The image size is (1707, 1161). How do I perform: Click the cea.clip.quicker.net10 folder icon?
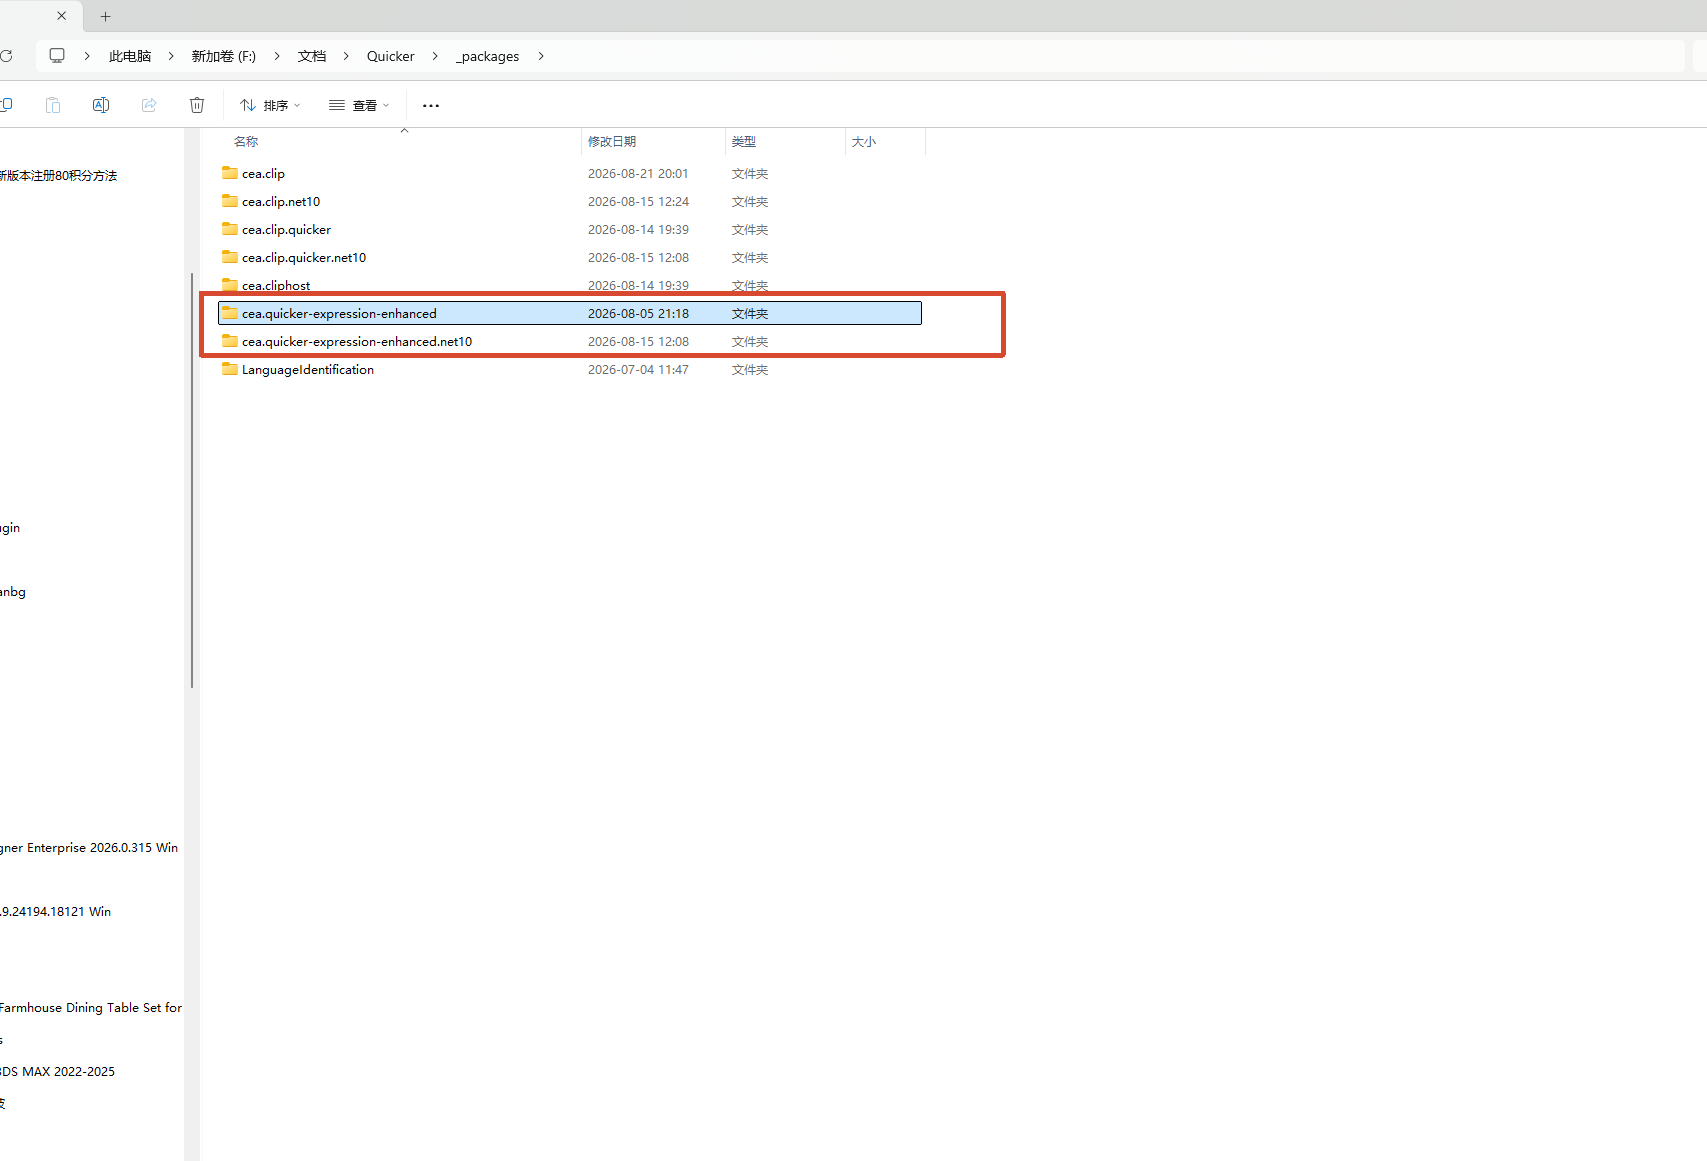click(x=230, y=257)
